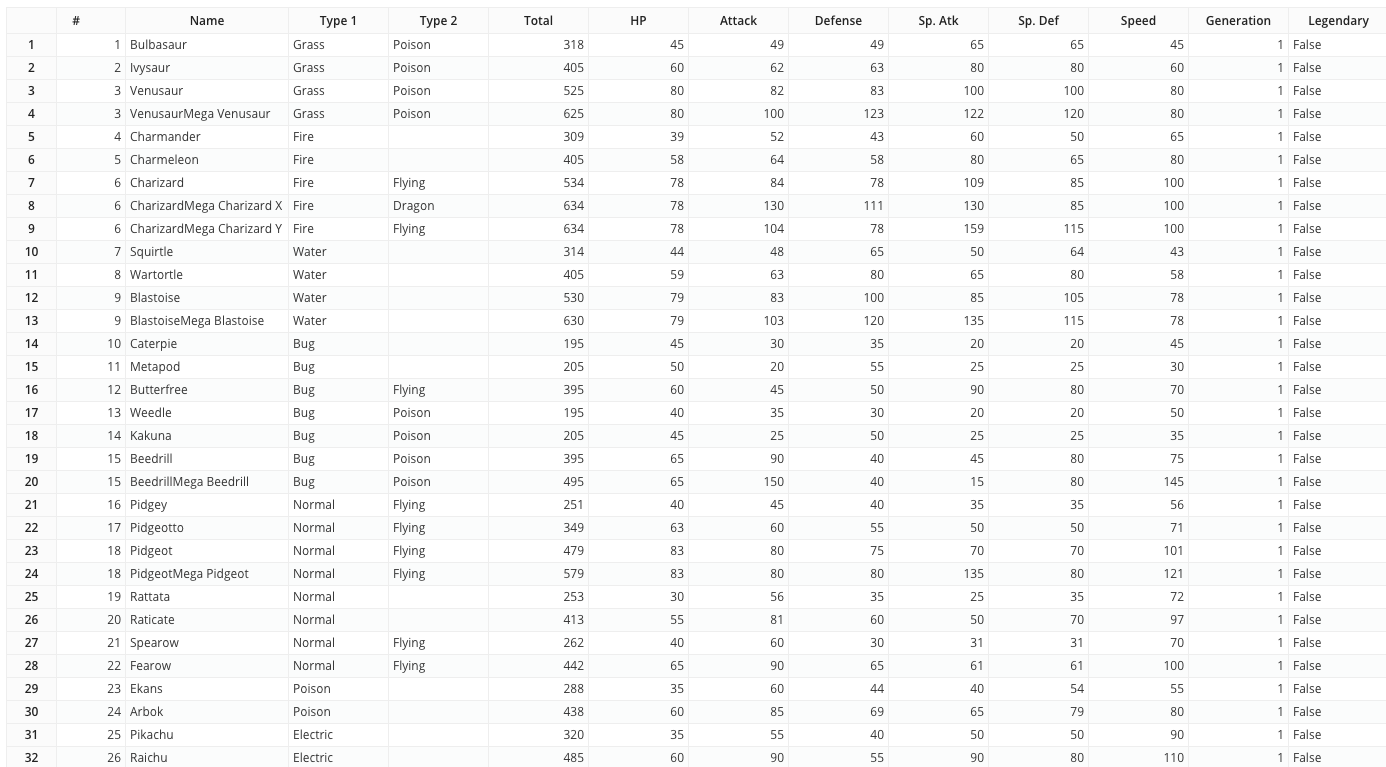Image resolution: width=1386 pixels, height=767 pixels.
Task: Click the Name column header
Action: (207, 20)
